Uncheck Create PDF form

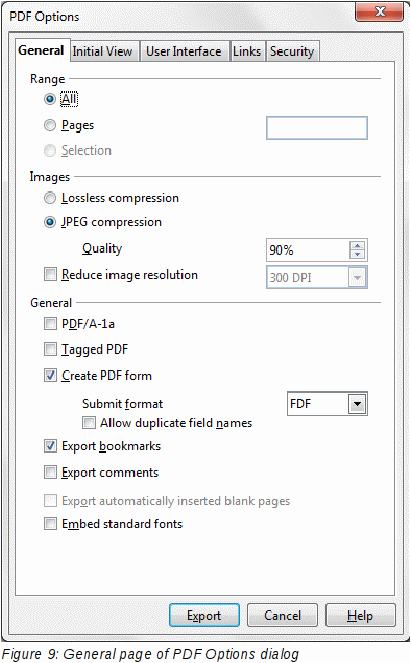click(50, 375)
